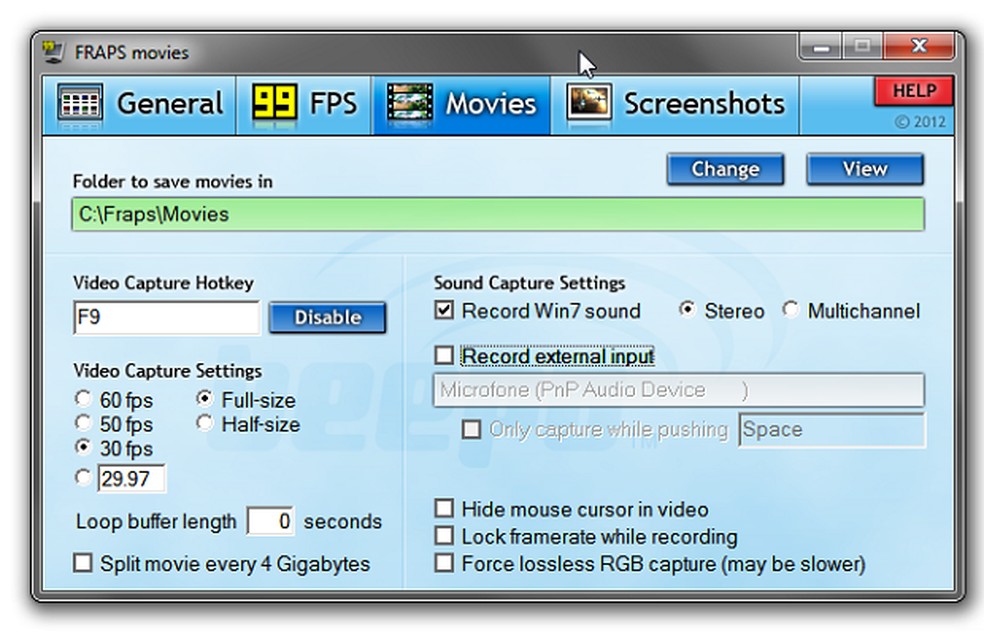The image size is (984, 633).
Task: Enable Lock framerate while recording
Action: click(x=444, y=537)
